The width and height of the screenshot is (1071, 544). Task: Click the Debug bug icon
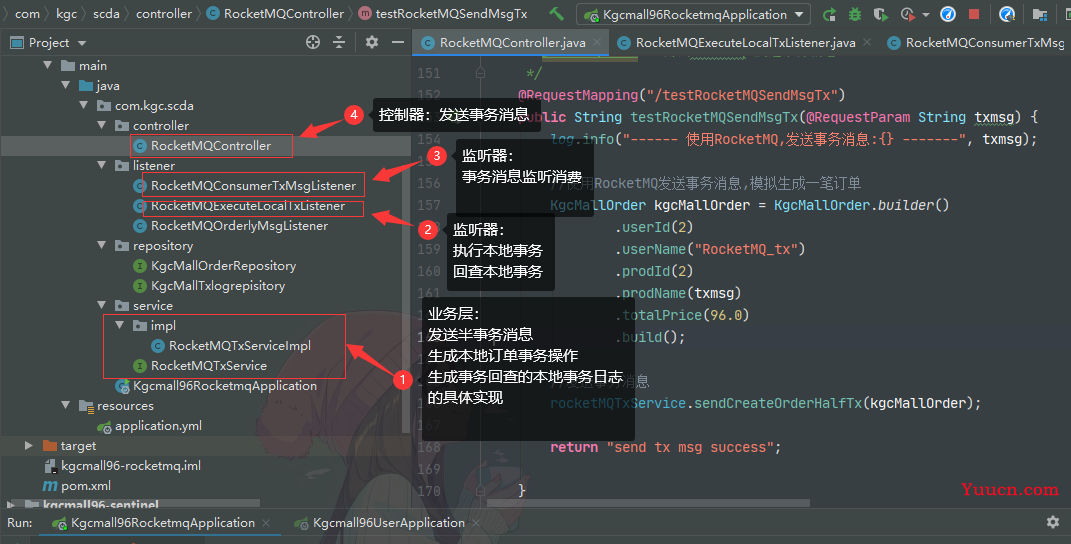pos(854,14)
